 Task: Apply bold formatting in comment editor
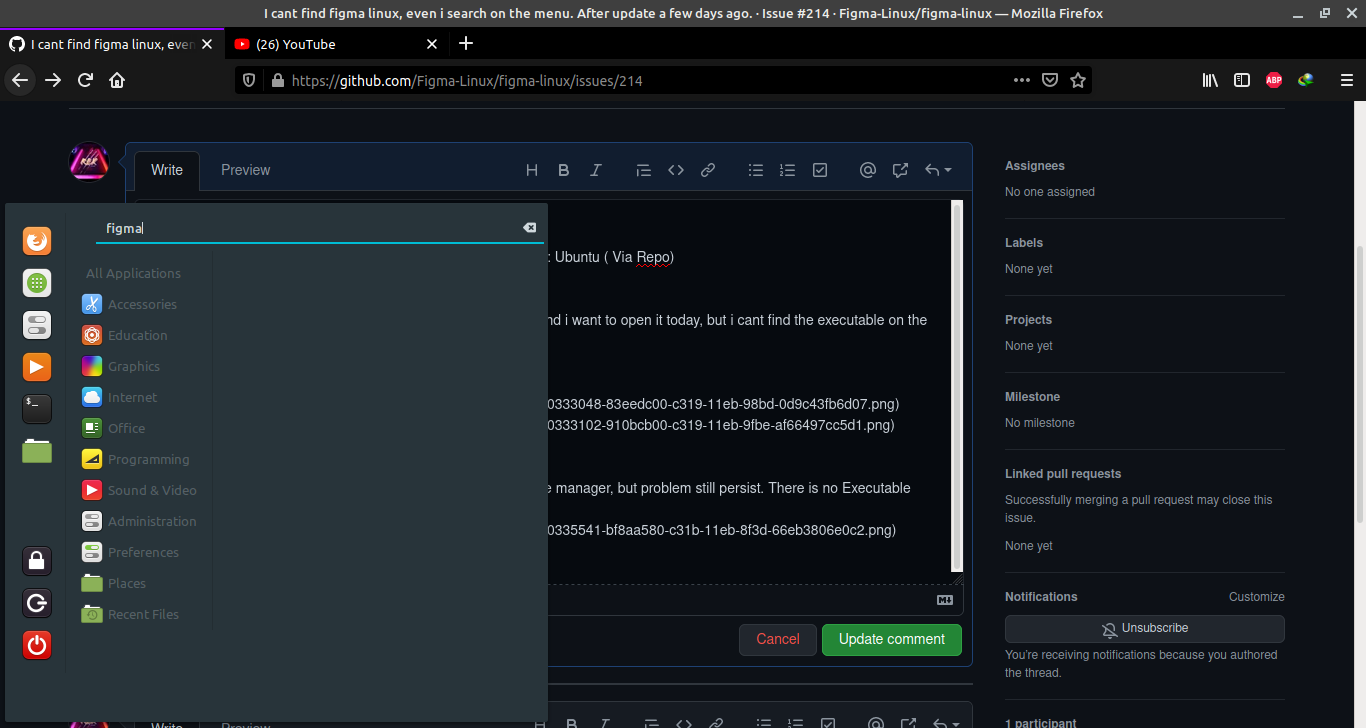(564, 170)
